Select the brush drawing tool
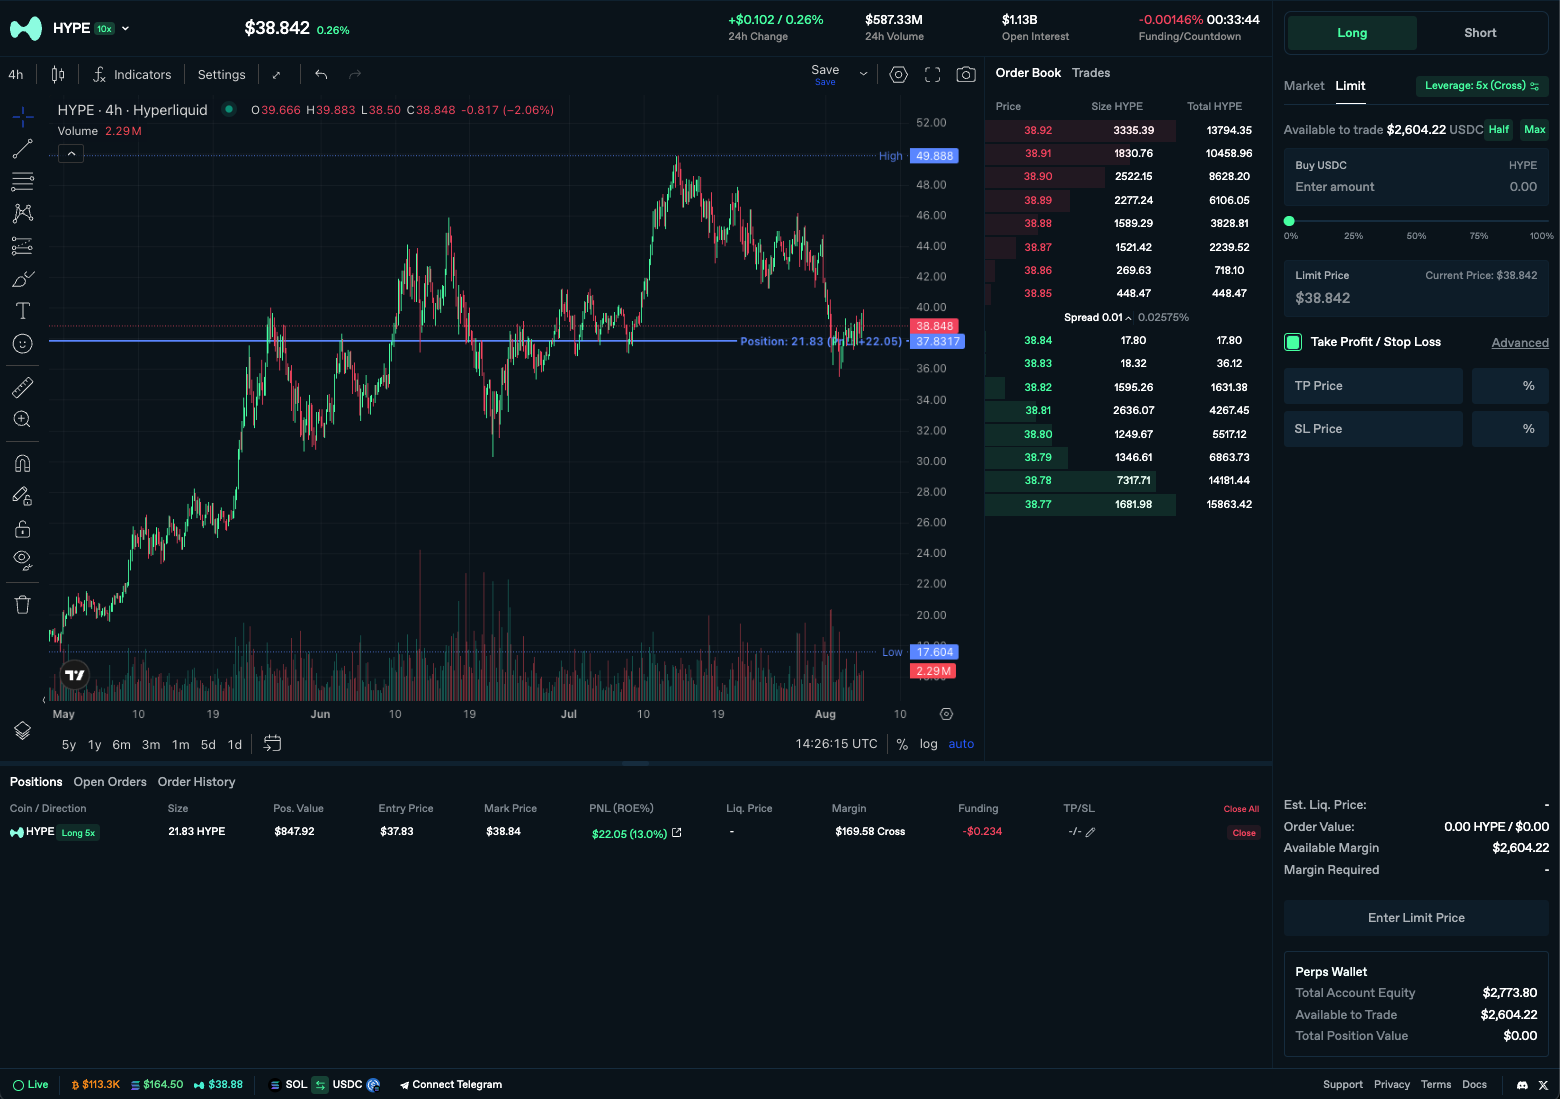 [x=22, y=279]
